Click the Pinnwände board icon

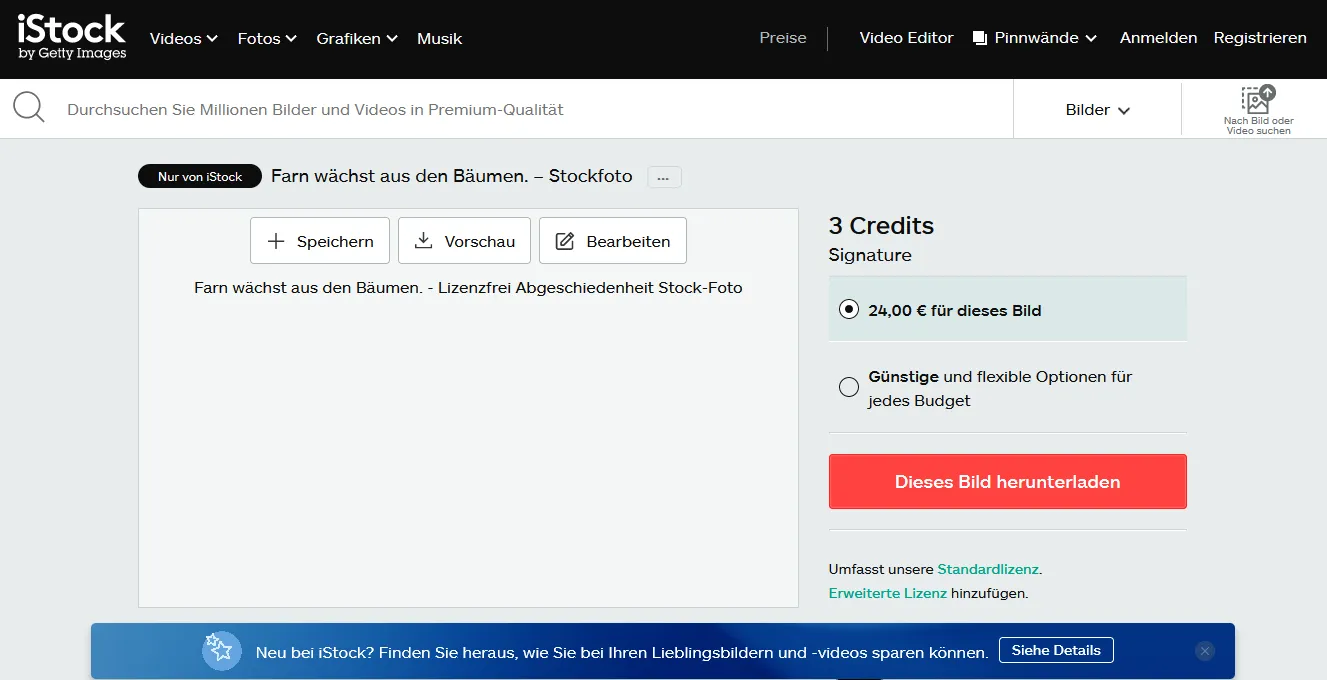click(x=980, y=38)
